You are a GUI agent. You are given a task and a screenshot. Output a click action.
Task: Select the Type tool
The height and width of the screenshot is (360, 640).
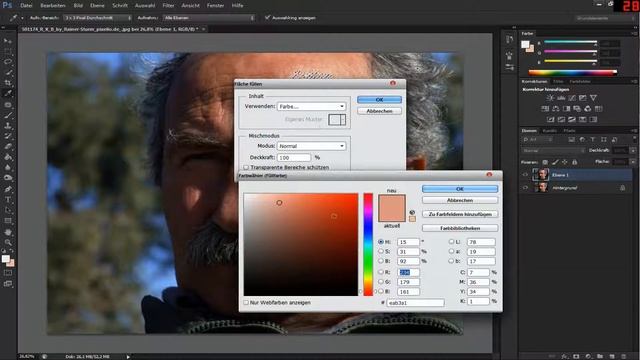tap(8, 200)
